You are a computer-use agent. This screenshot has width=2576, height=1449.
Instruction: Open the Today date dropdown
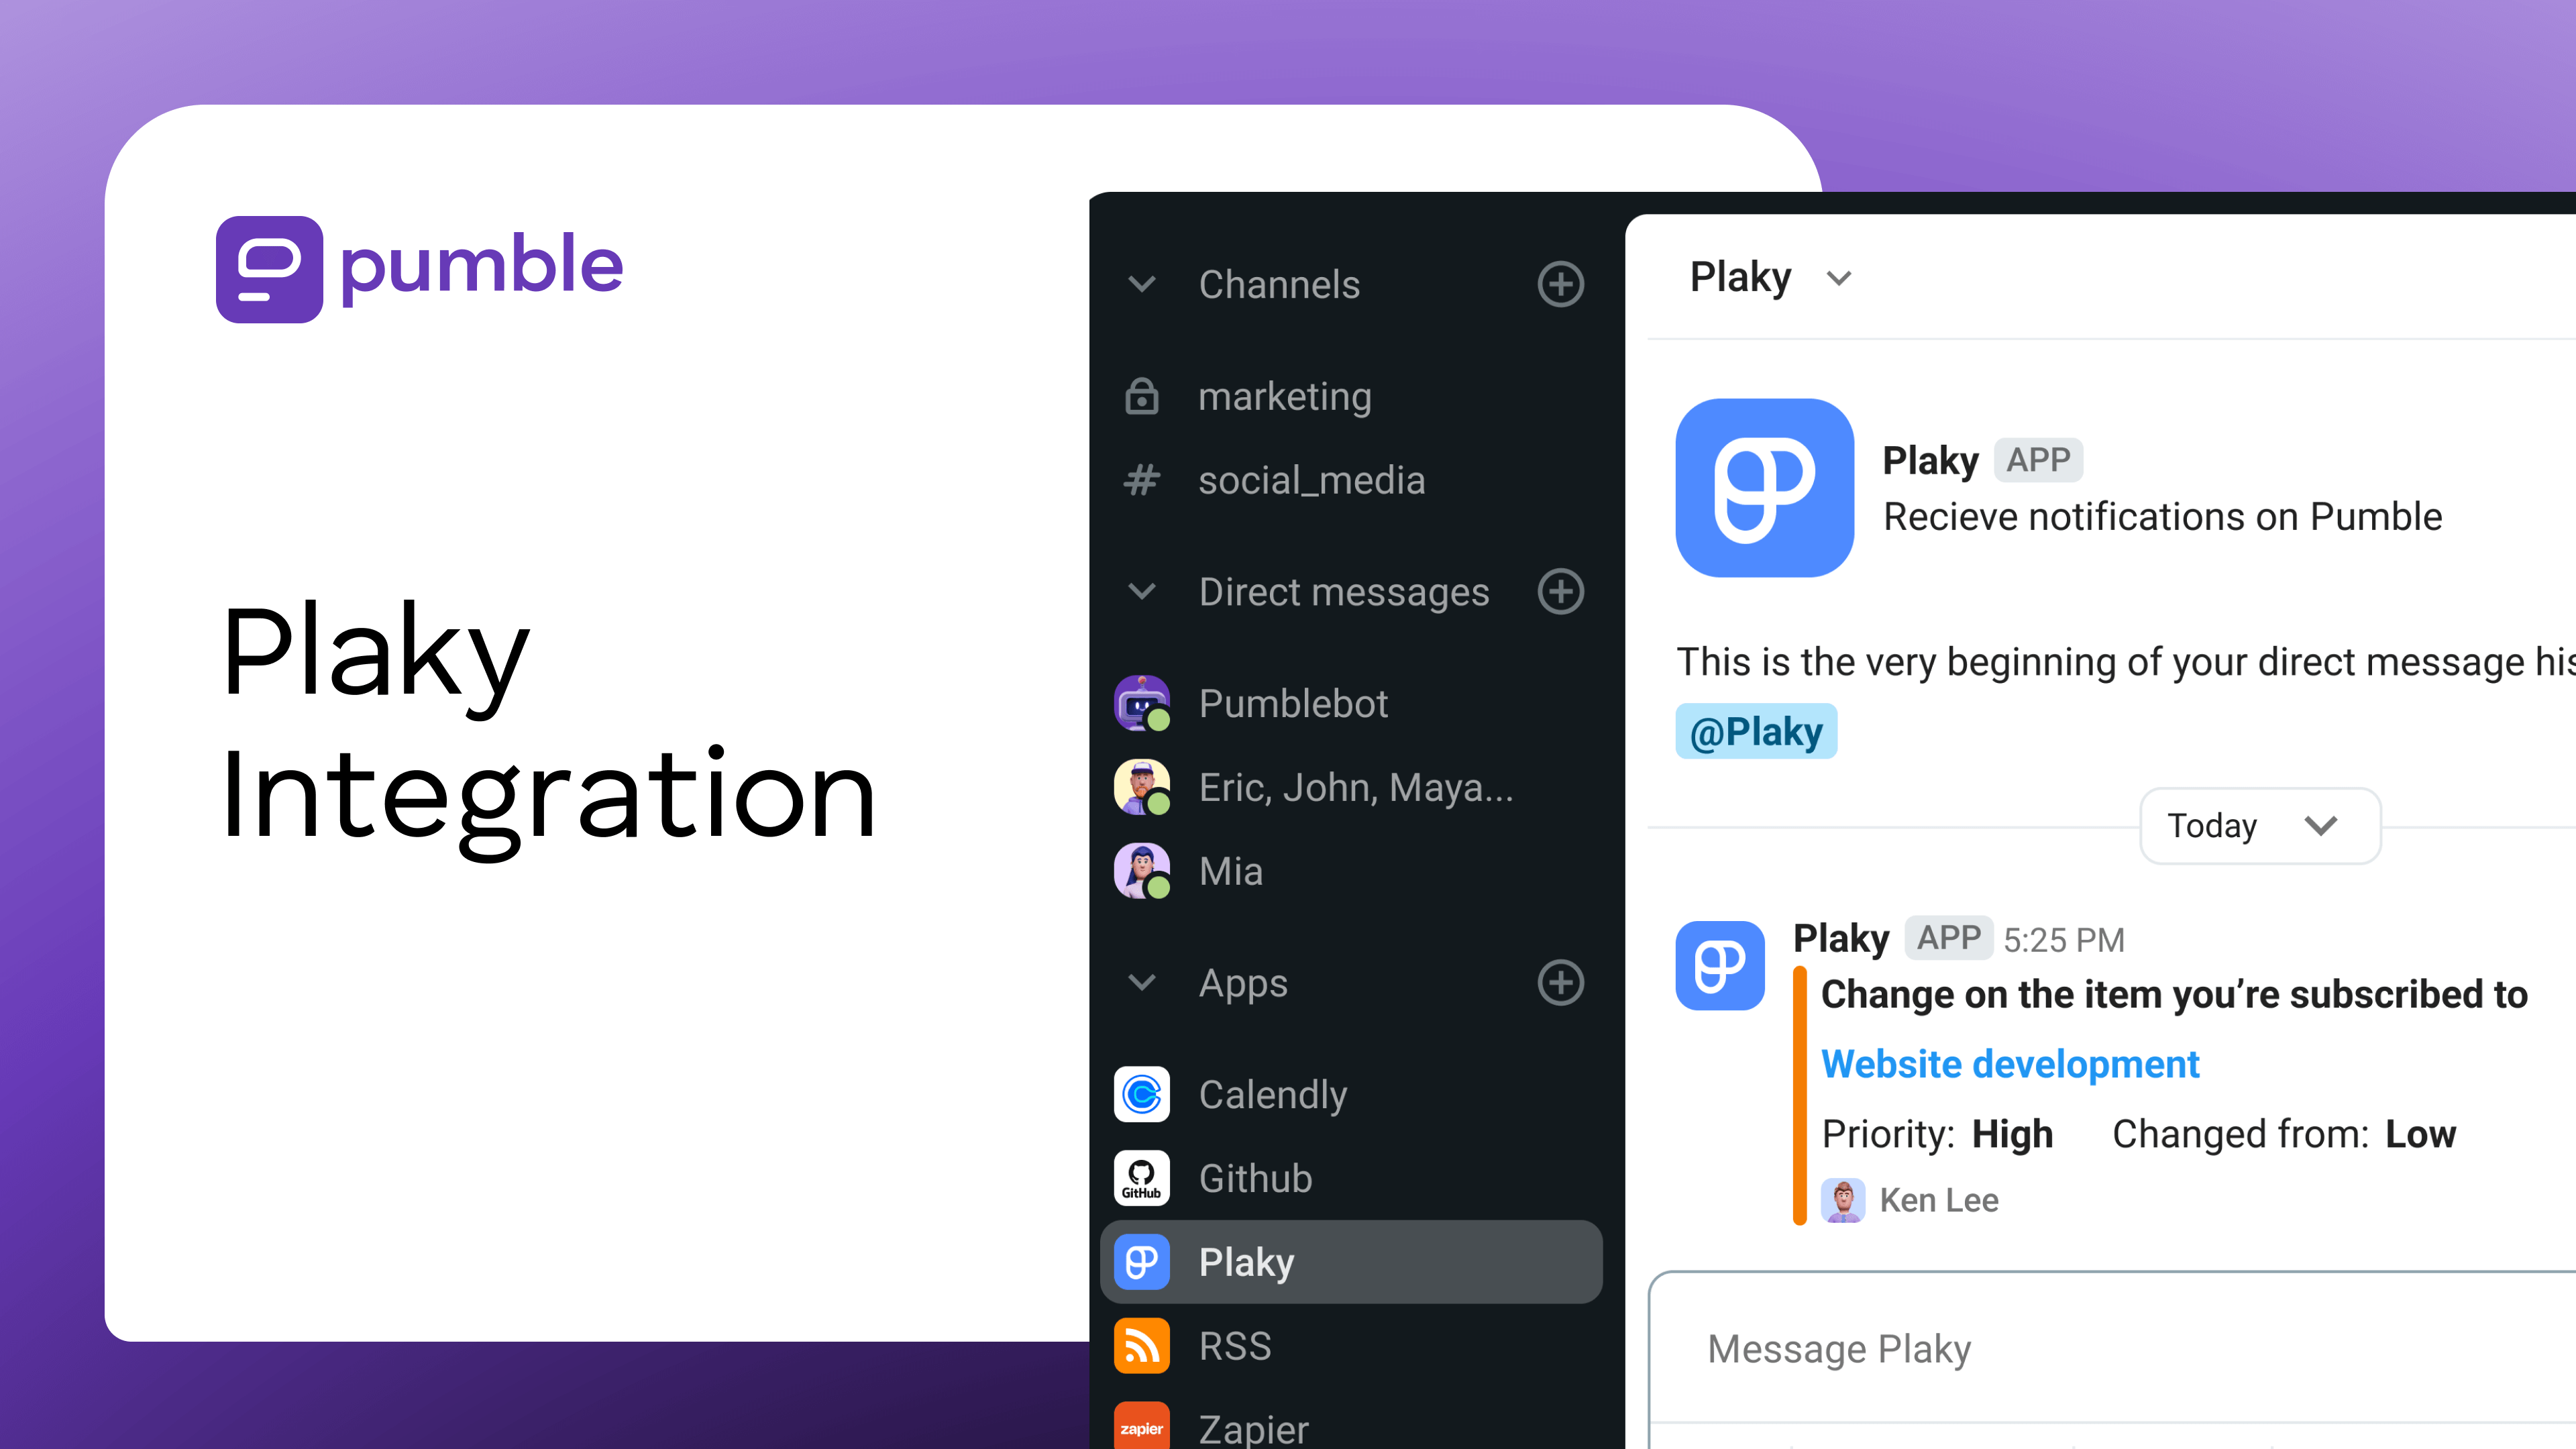(x=2260, y=826)
